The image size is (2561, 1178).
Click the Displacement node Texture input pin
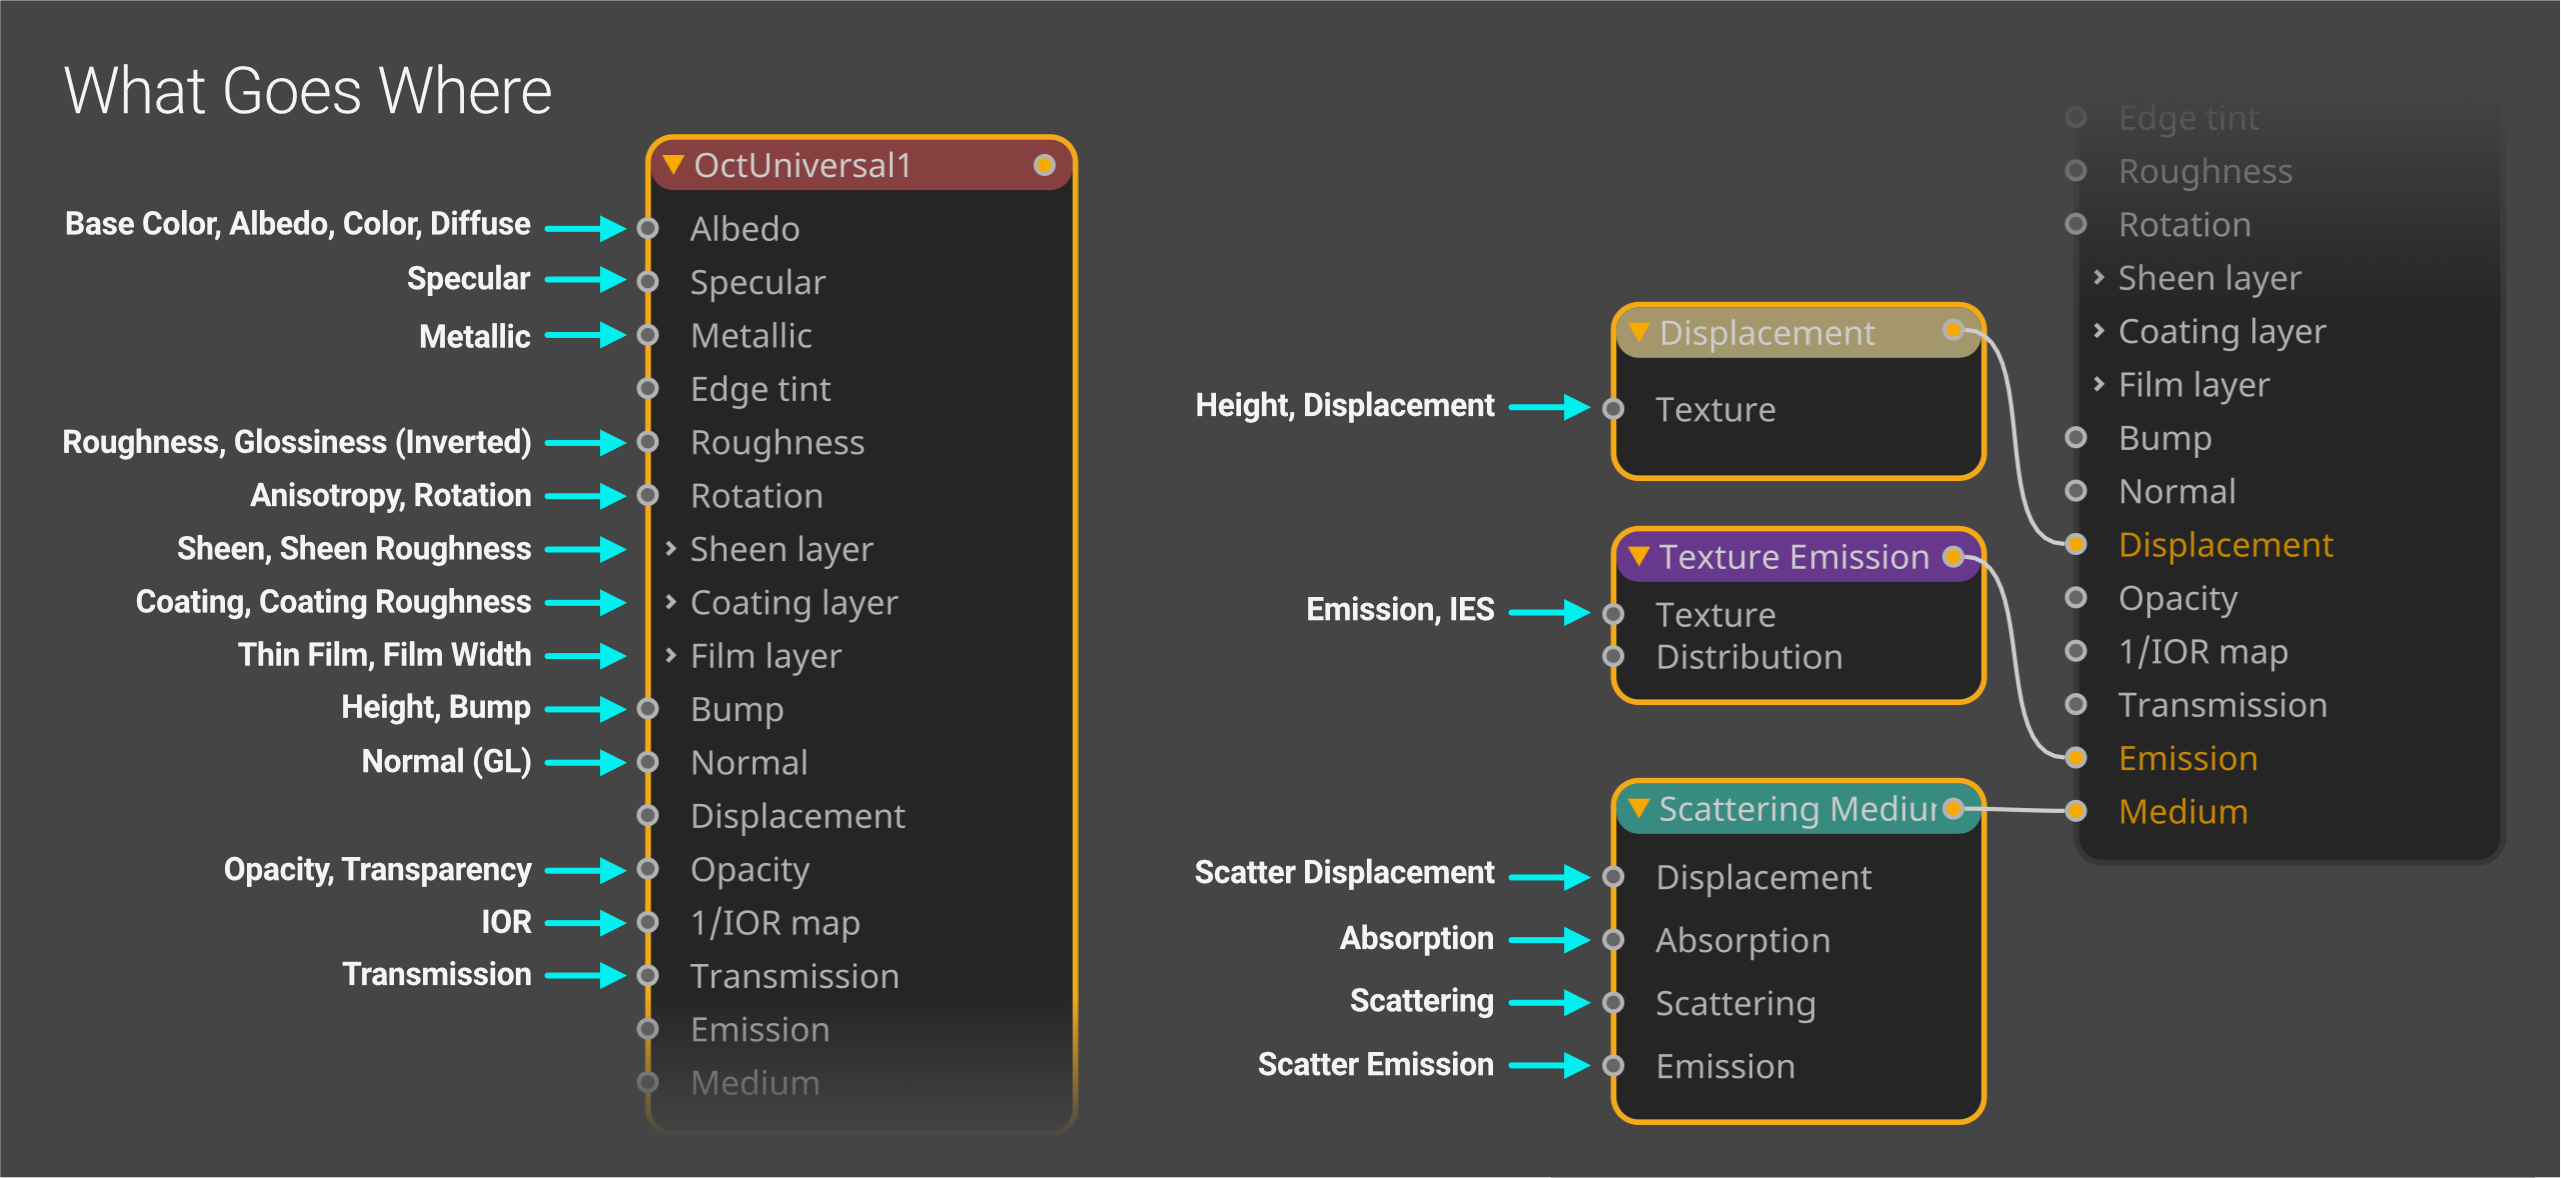1613,408
